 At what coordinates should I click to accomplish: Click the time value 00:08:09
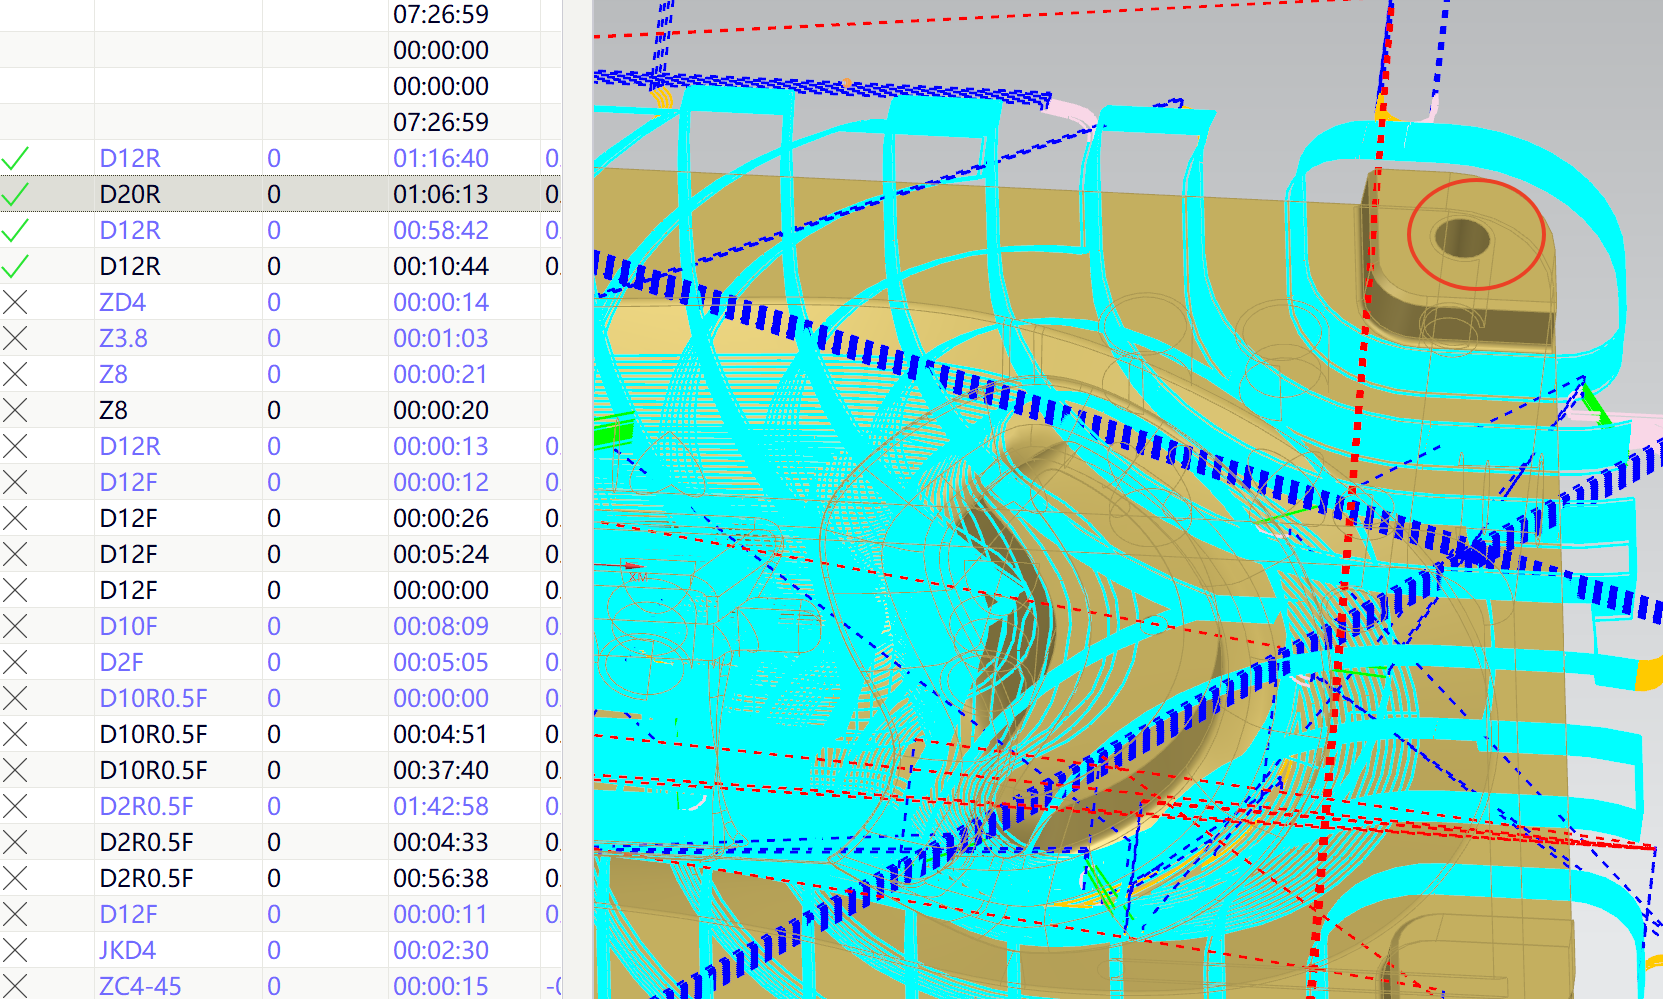[x=441, y=626]
